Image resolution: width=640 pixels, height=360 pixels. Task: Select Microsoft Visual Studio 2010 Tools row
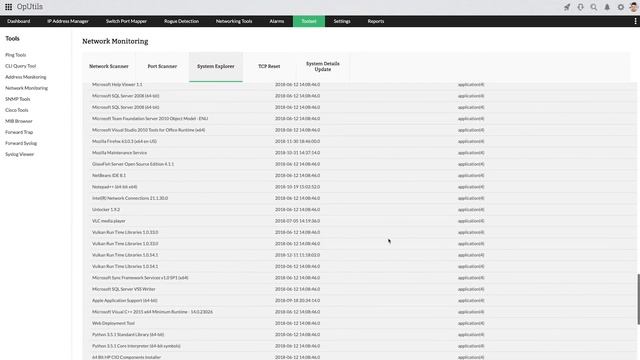click(360, 130)
